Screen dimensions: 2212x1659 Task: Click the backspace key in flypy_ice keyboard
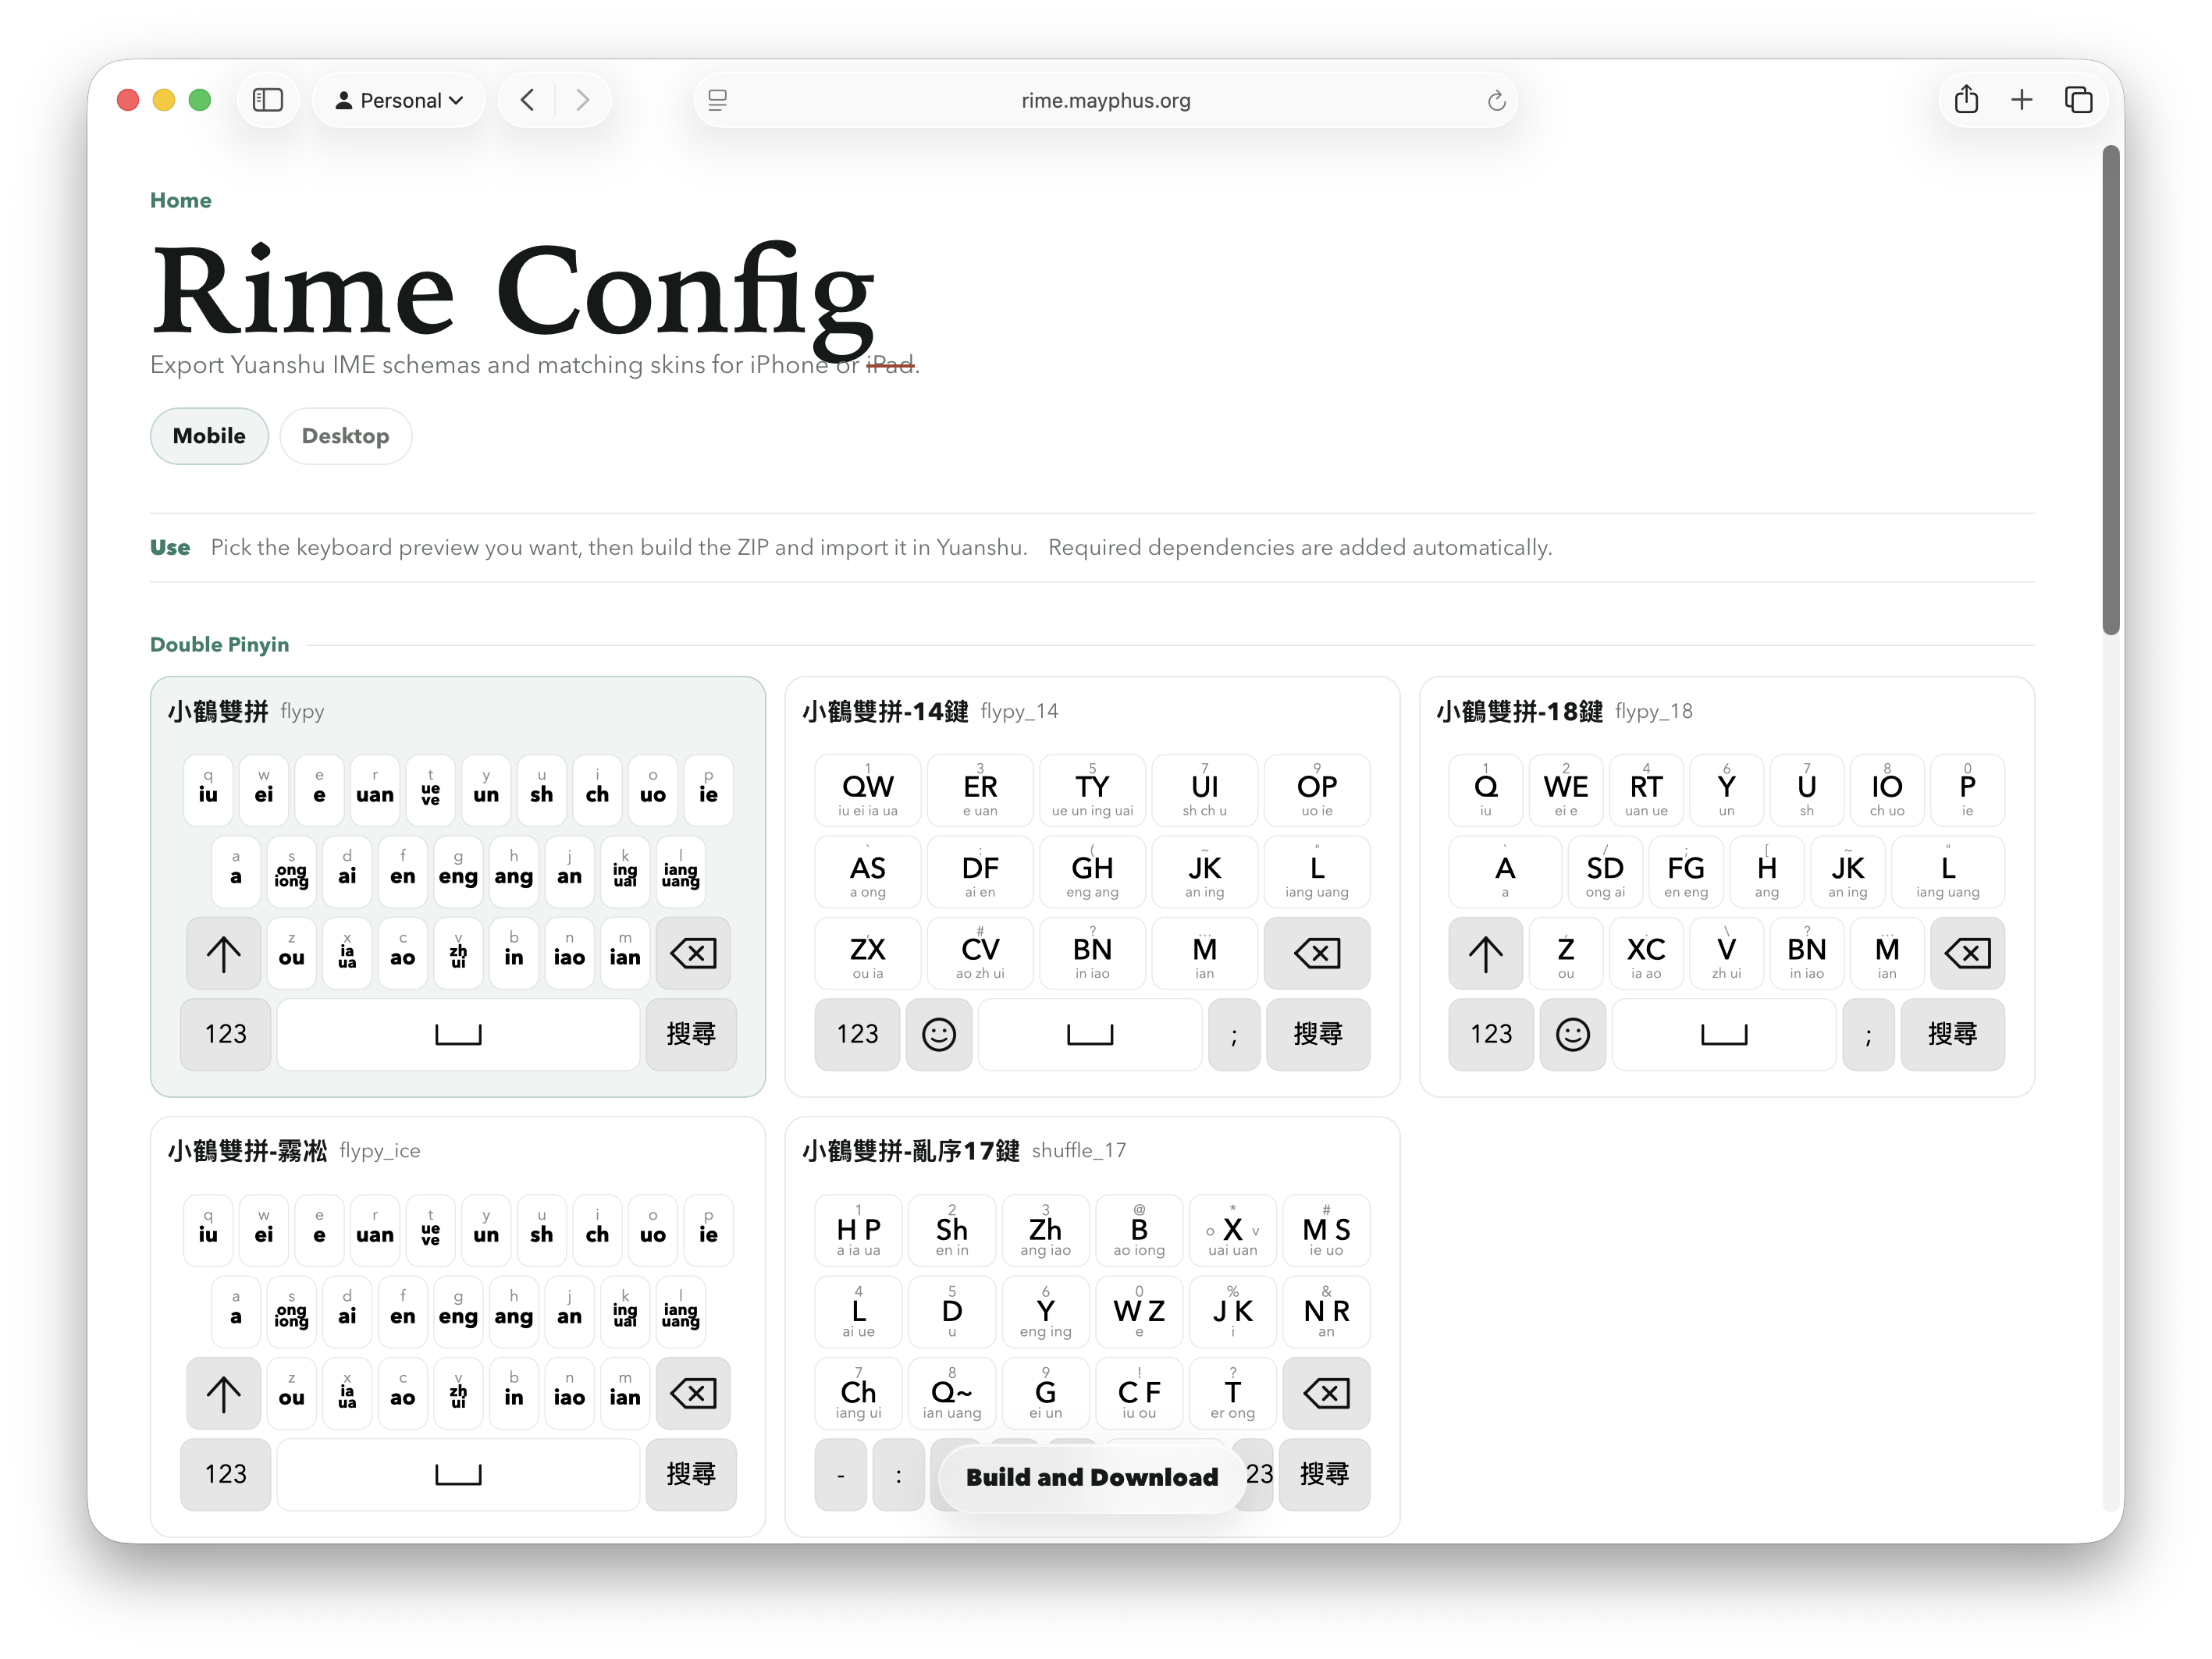693,1393
